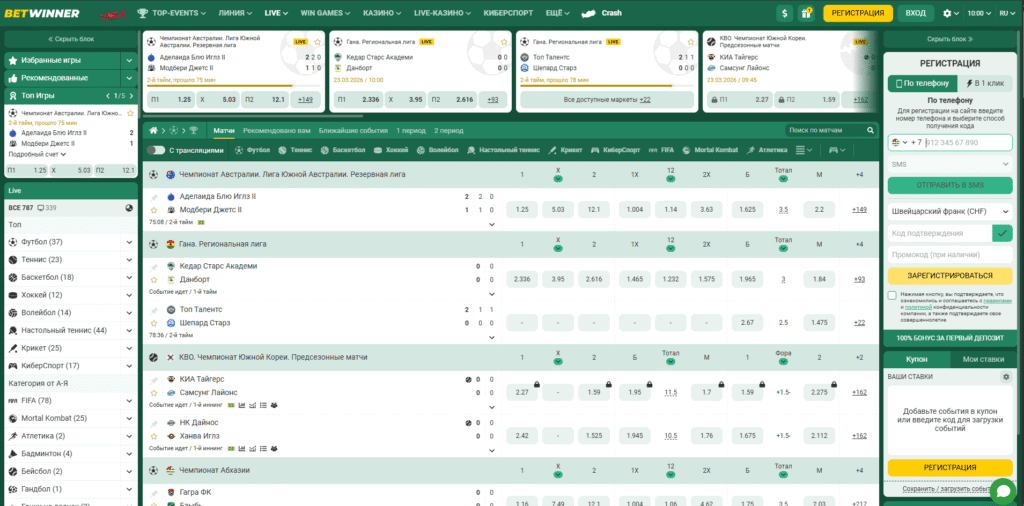The image size is (1024, 506).
Task: Select the Футбол sport filter icon
Action: 238,150
